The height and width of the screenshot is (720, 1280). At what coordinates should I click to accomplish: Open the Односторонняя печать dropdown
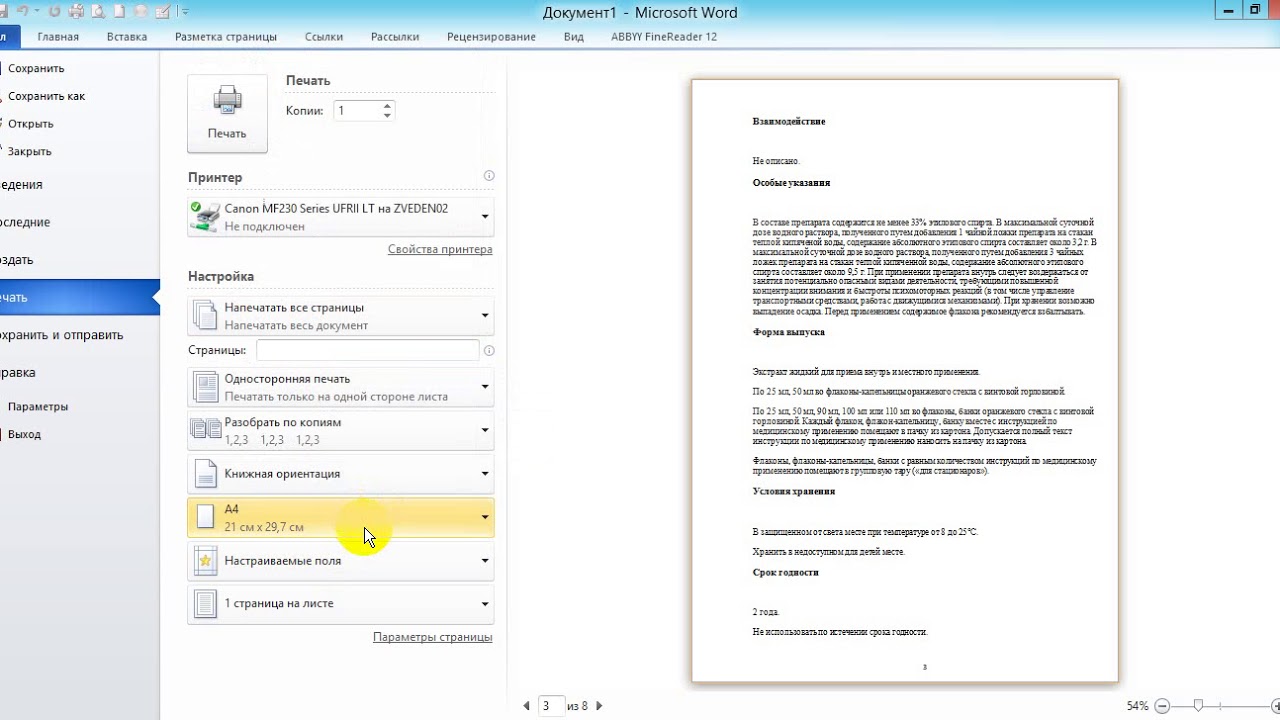point(341,387)
